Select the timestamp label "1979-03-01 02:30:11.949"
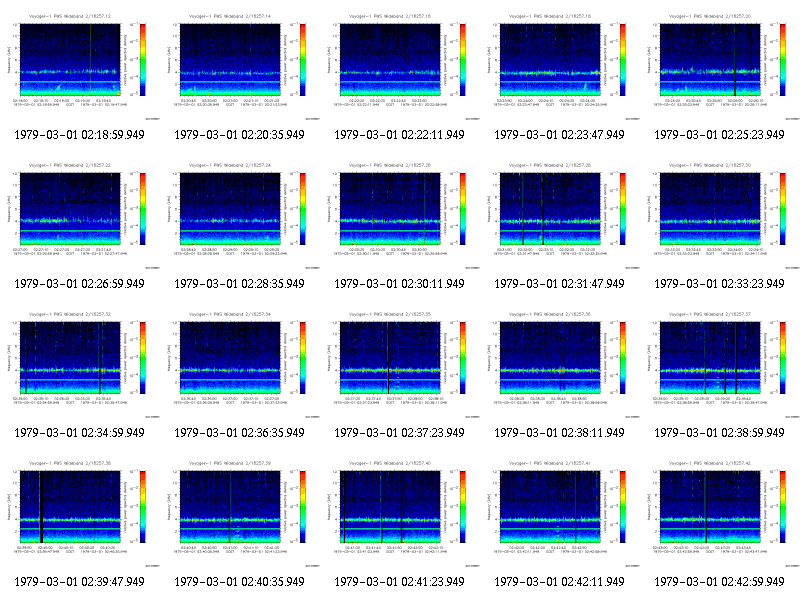Viewport: 800px width, 596px height. tap(399, 284)
